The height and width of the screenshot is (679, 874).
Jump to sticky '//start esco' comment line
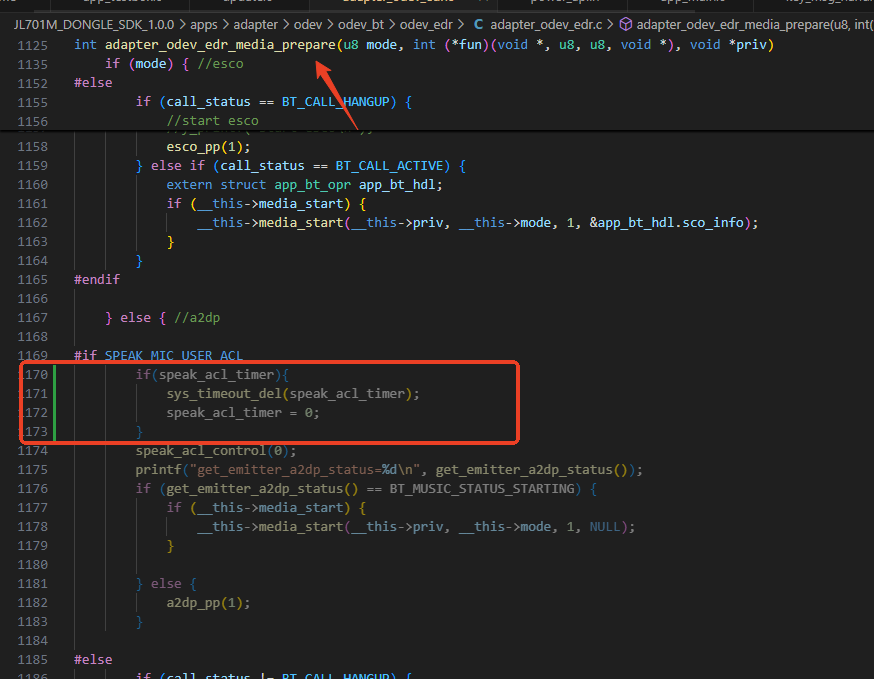(212, 120)
